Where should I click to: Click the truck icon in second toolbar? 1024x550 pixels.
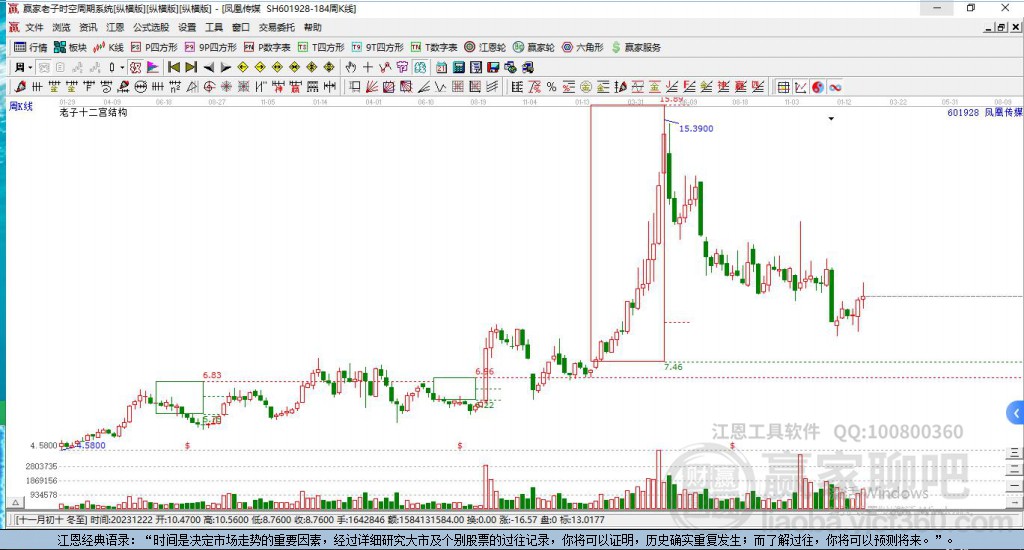pos(528,67)
